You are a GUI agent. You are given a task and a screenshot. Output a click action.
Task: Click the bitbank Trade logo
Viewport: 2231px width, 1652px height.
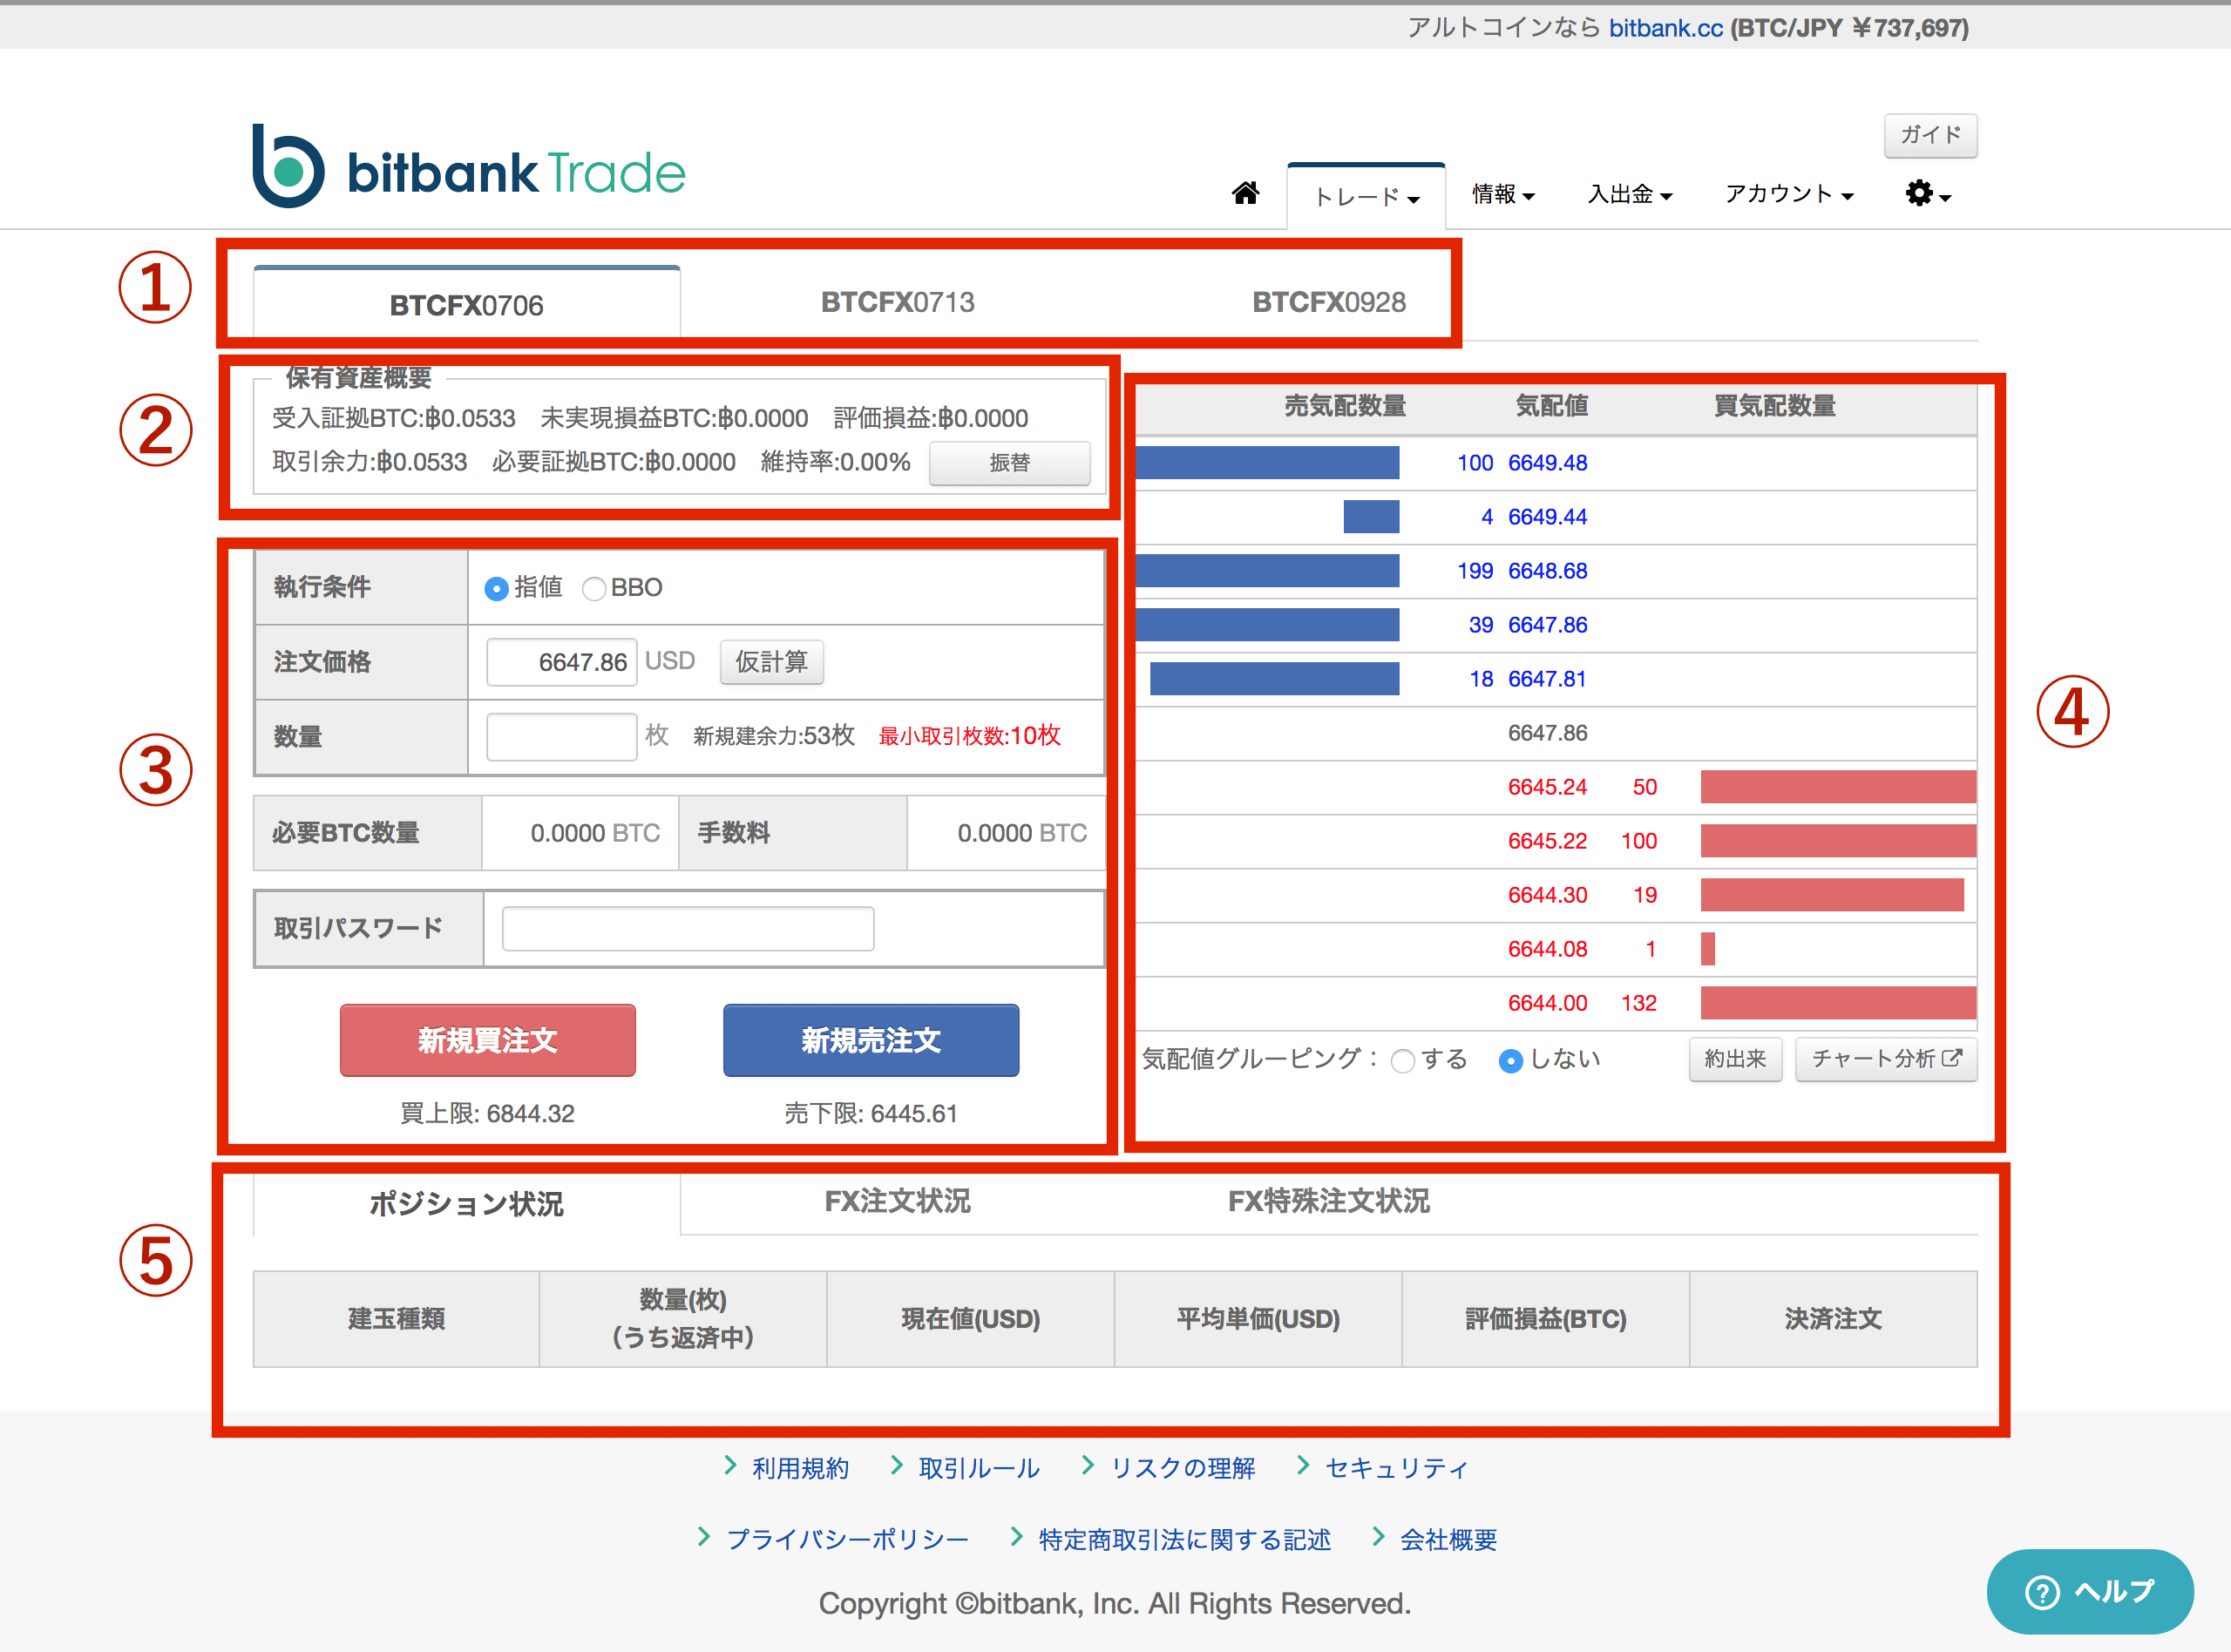click(x=468, y=167)
